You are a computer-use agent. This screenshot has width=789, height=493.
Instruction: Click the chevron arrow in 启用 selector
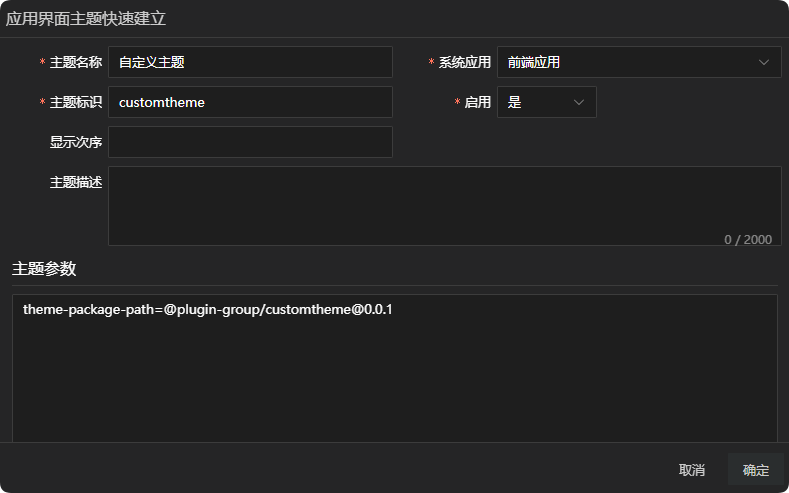tap(579, 102)
